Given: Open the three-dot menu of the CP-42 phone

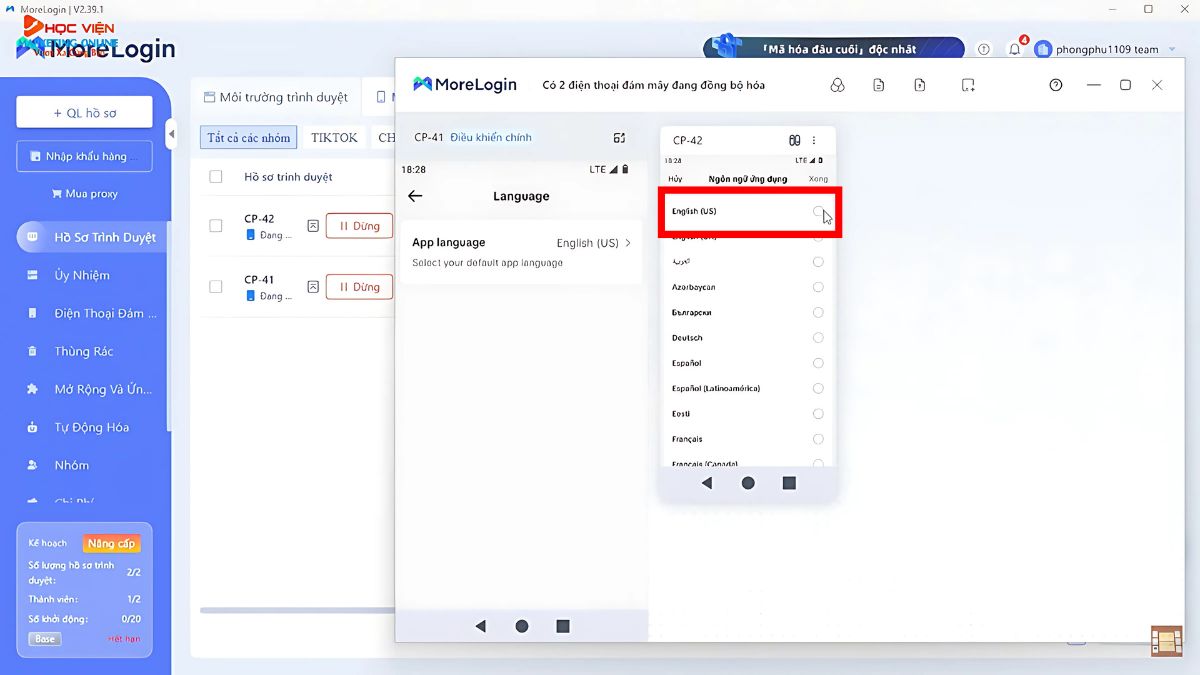Looking at the screenshot, I should pyautogui.click(x=814, y=141).
